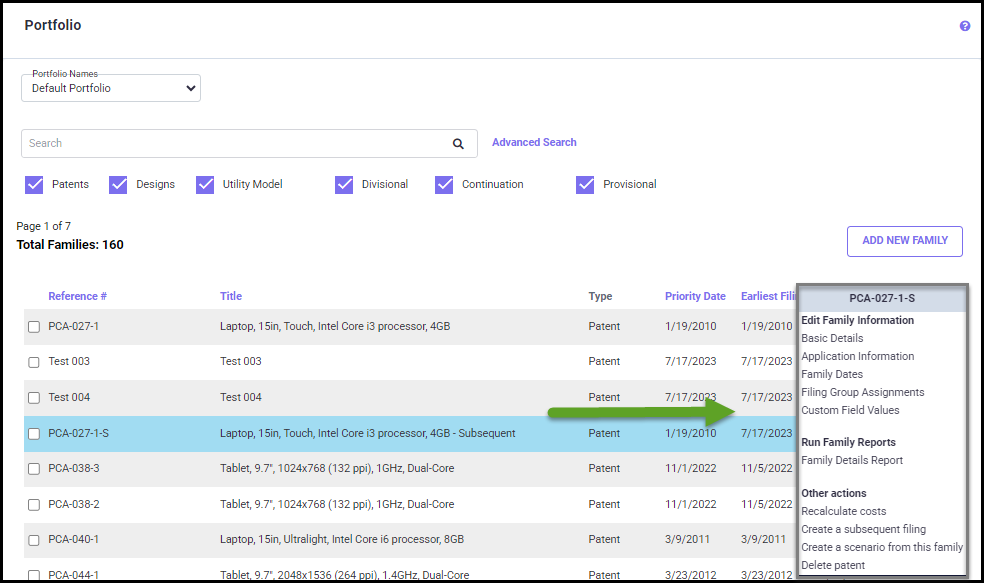Open Basic Details from the context menu
Screen dimensions: 984x583
832,338
